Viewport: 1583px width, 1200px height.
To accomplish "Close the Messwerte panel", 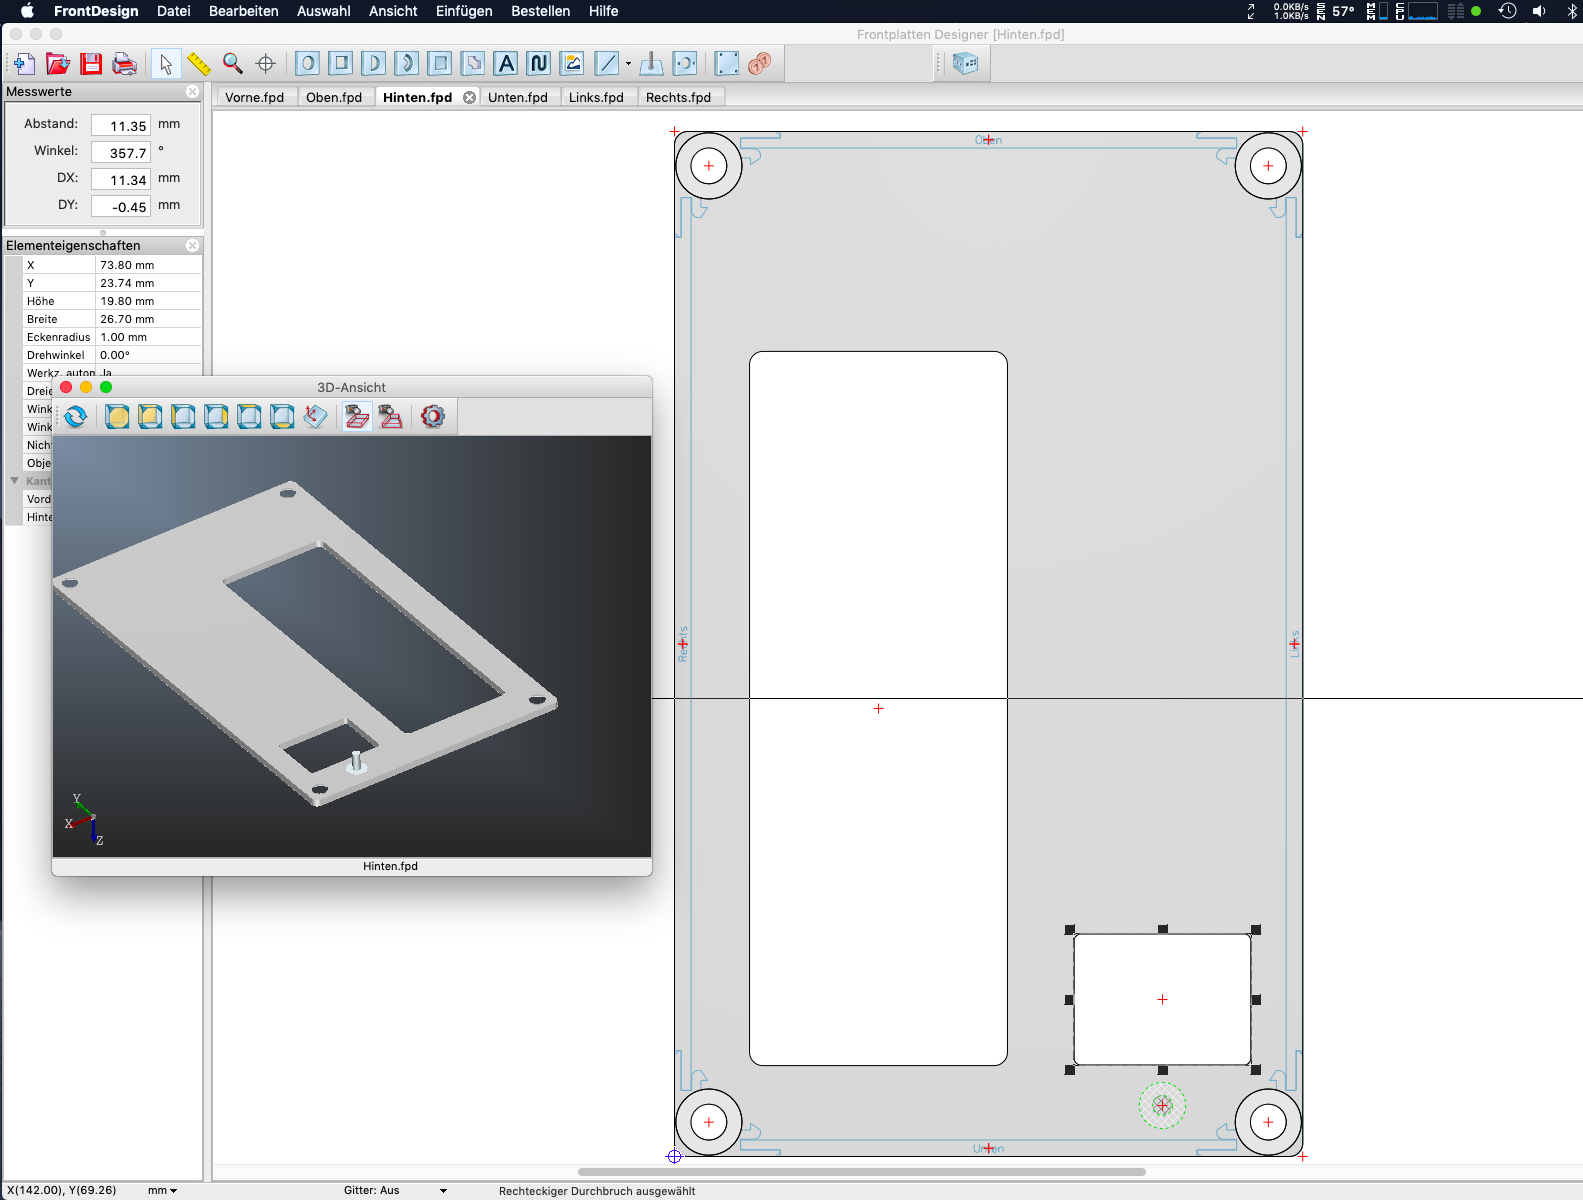I will coord(192,91).
